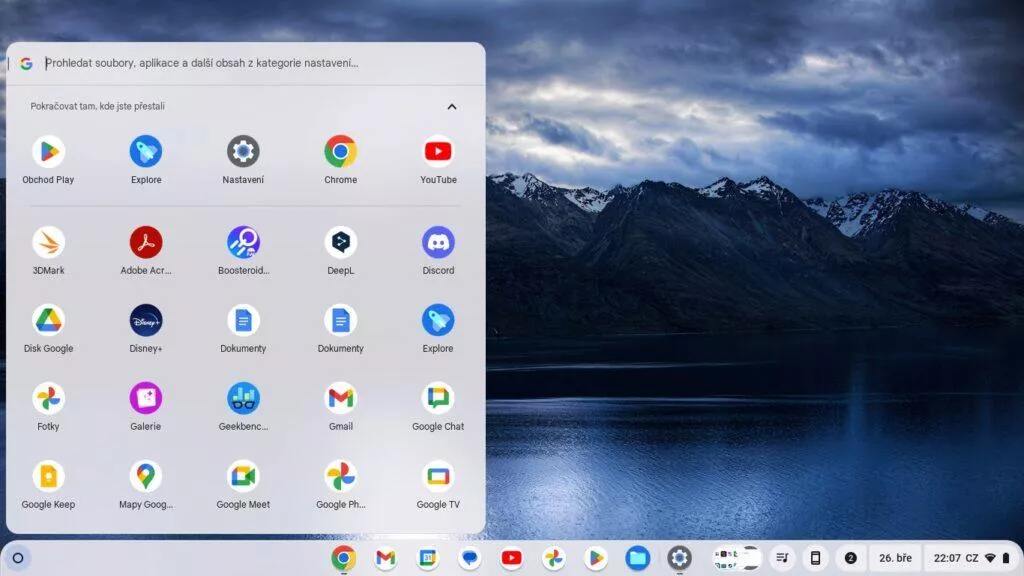1024x576 pixels.
Task: Open quick settings at 22:07 clock
Action: coord(947,558)
